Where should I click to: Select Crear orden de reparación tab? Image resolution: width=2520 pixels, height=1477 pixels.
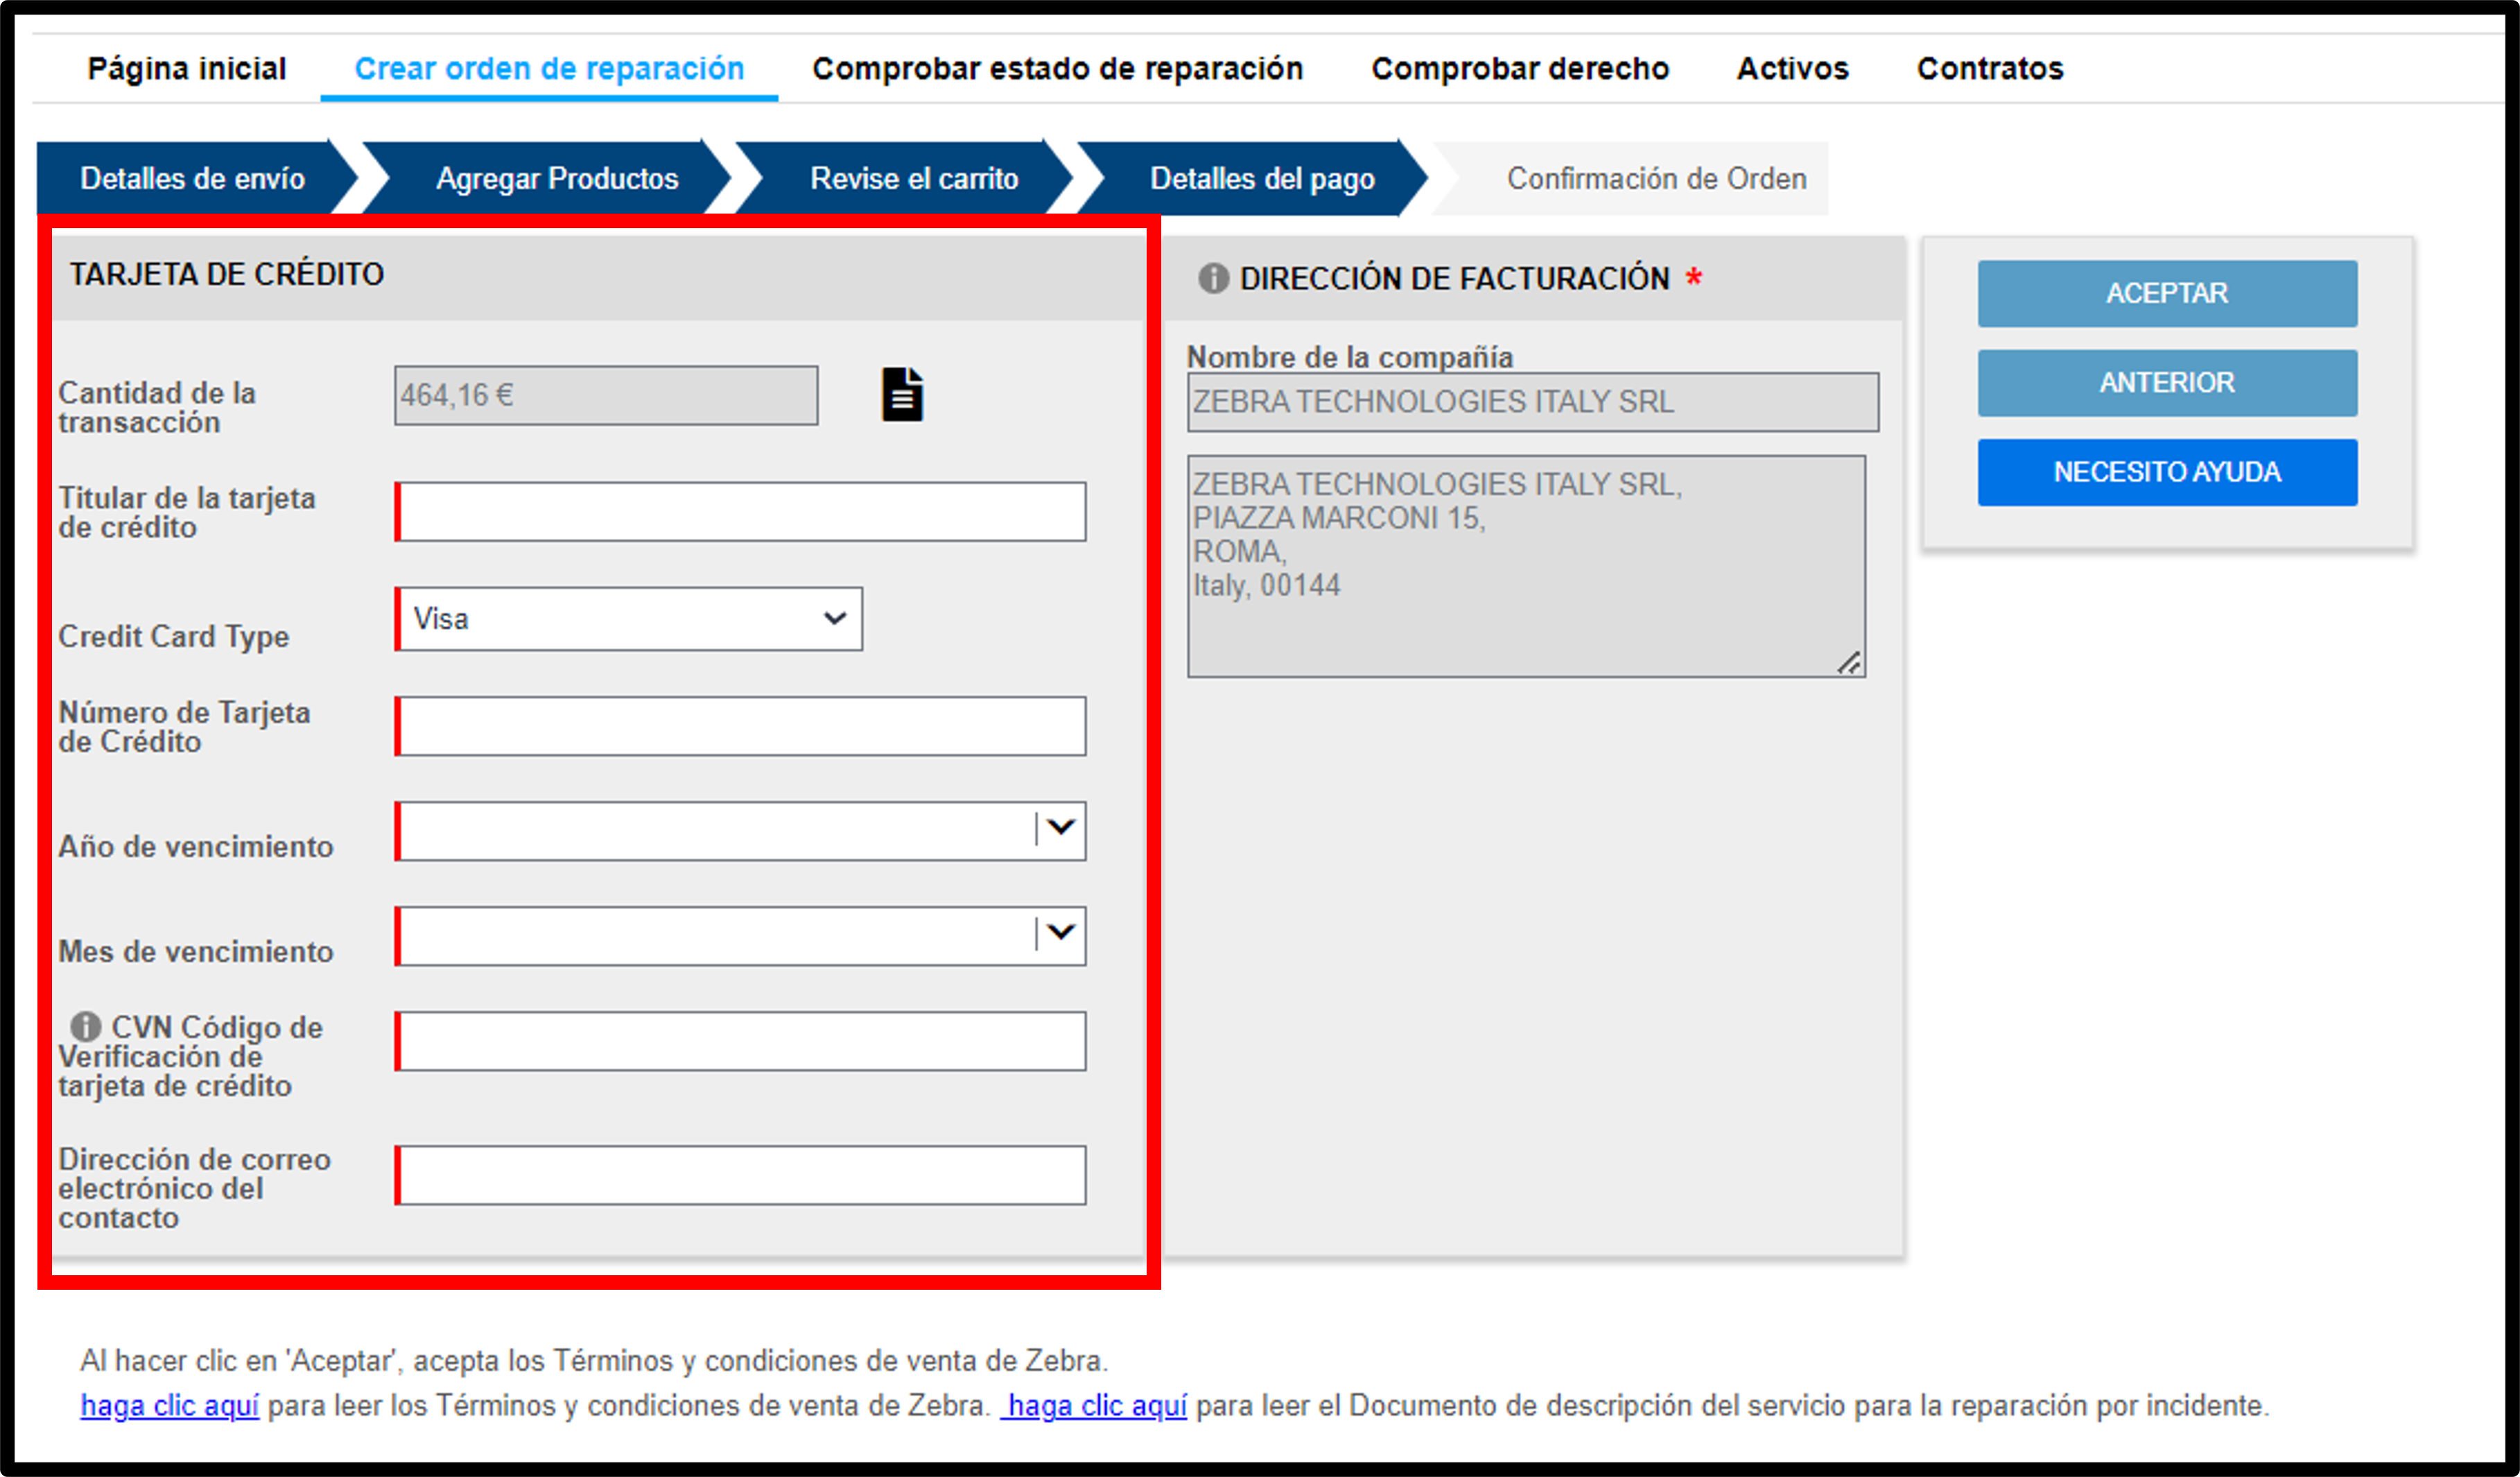pyautogui.click(x=549, y=68)
